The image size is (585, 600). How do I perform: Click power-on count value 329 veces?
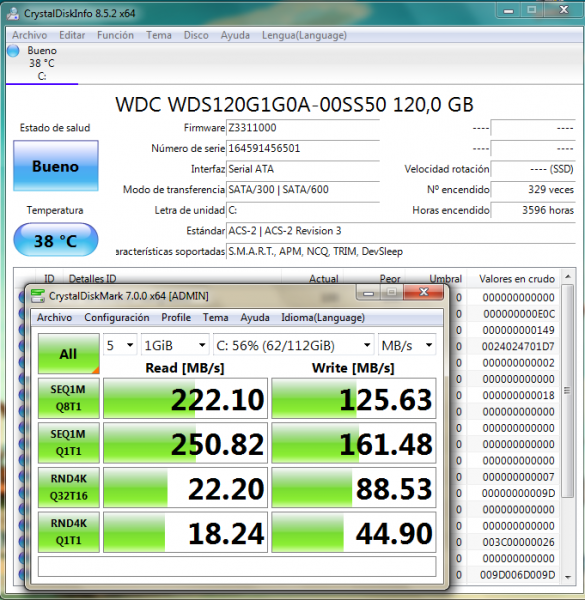point(533,190)
